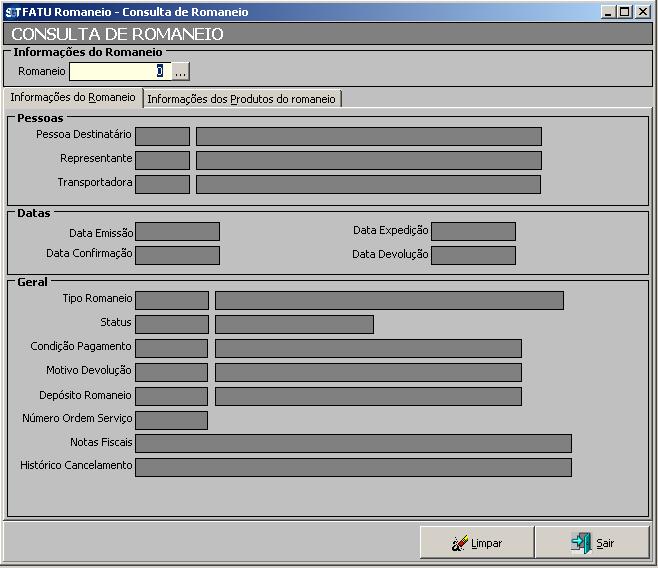
Task: Select the Informações do Romaneio tab
Action: click(73, 98)
